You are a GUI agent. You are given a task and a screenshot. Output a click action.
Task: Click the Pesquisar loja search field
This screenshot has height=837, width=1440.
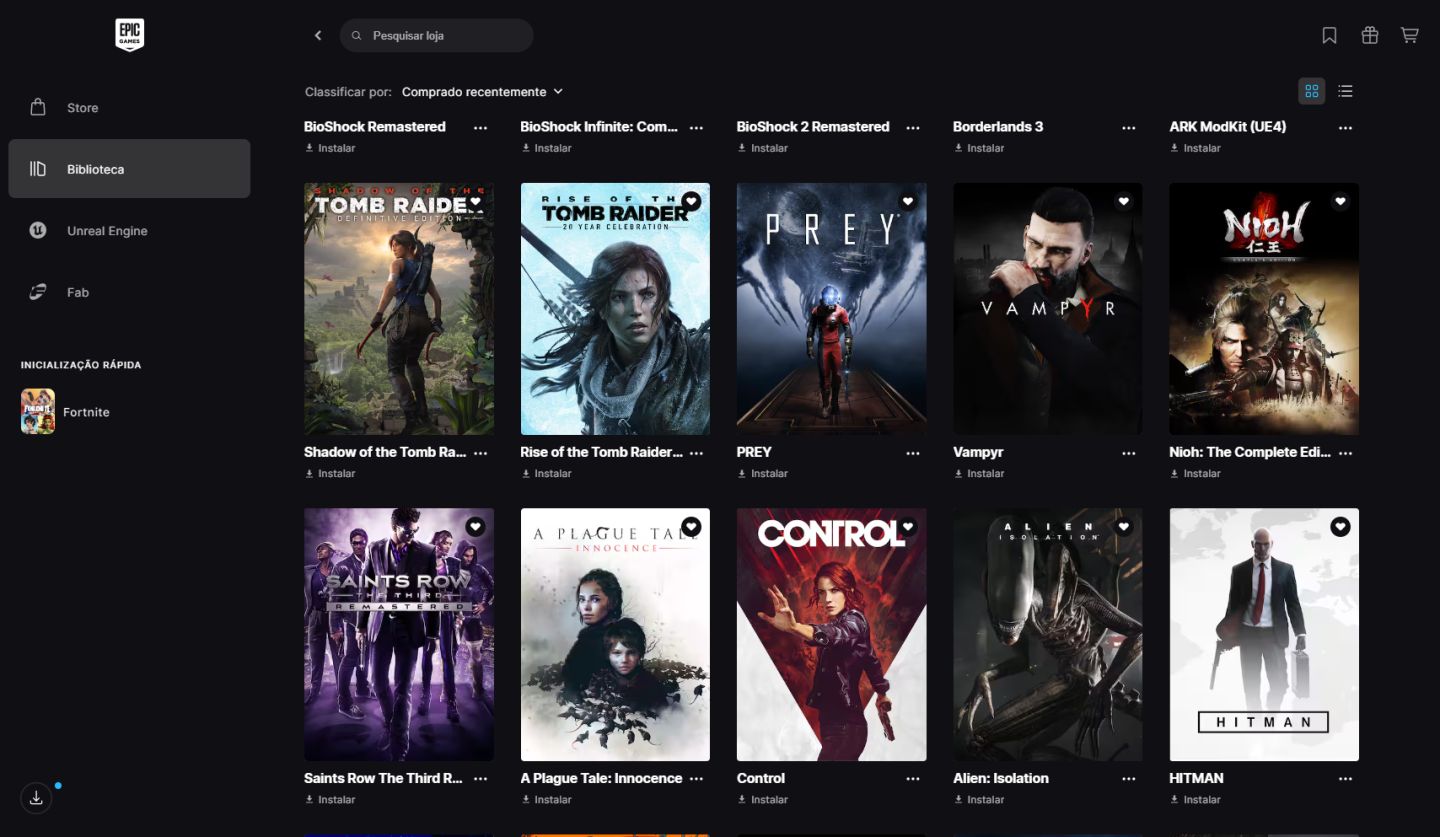click(437, 36)
